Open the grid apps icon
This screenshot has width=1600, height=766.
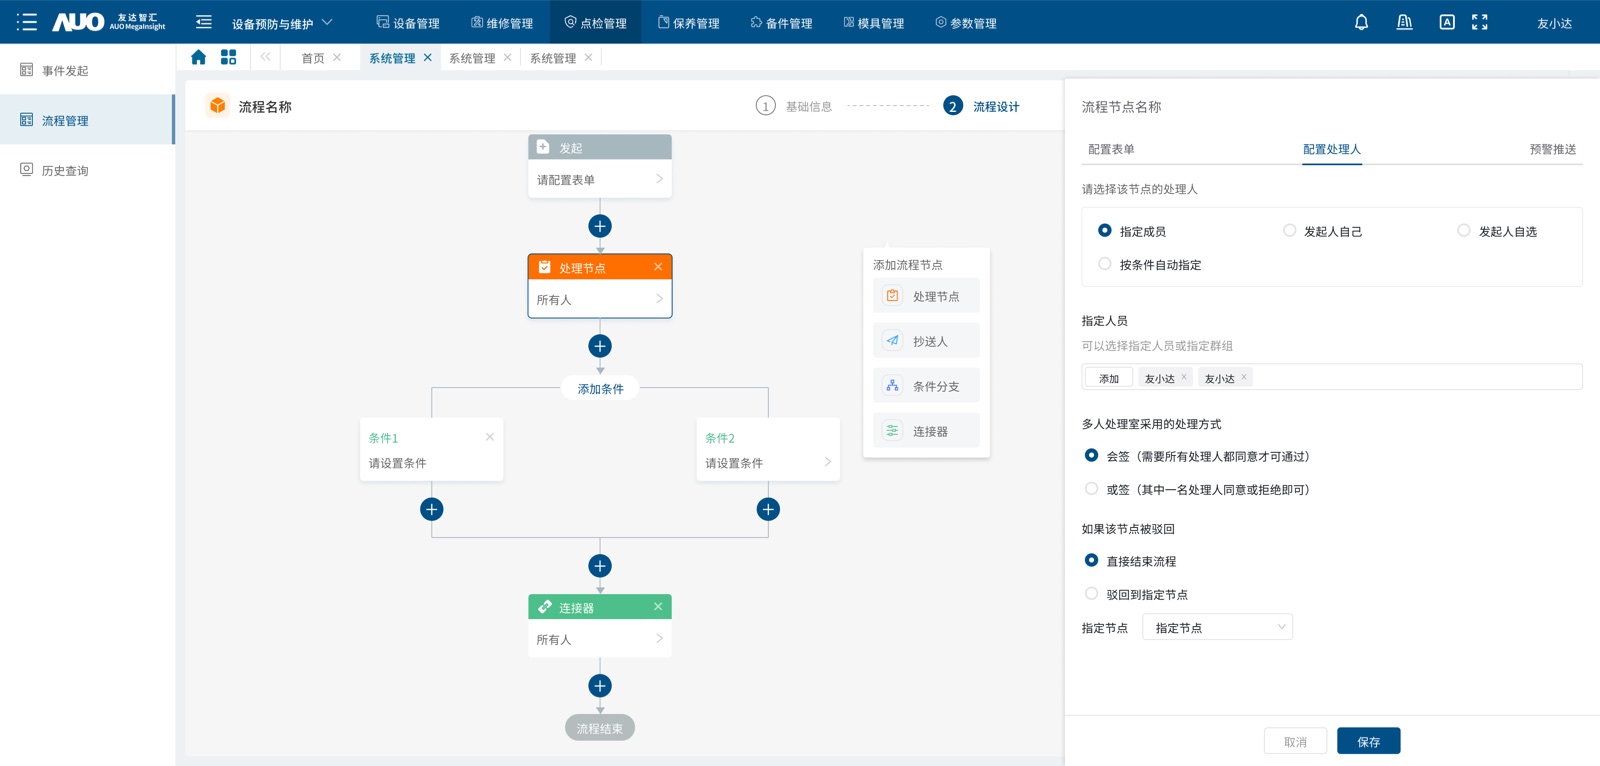coord(228,57)
